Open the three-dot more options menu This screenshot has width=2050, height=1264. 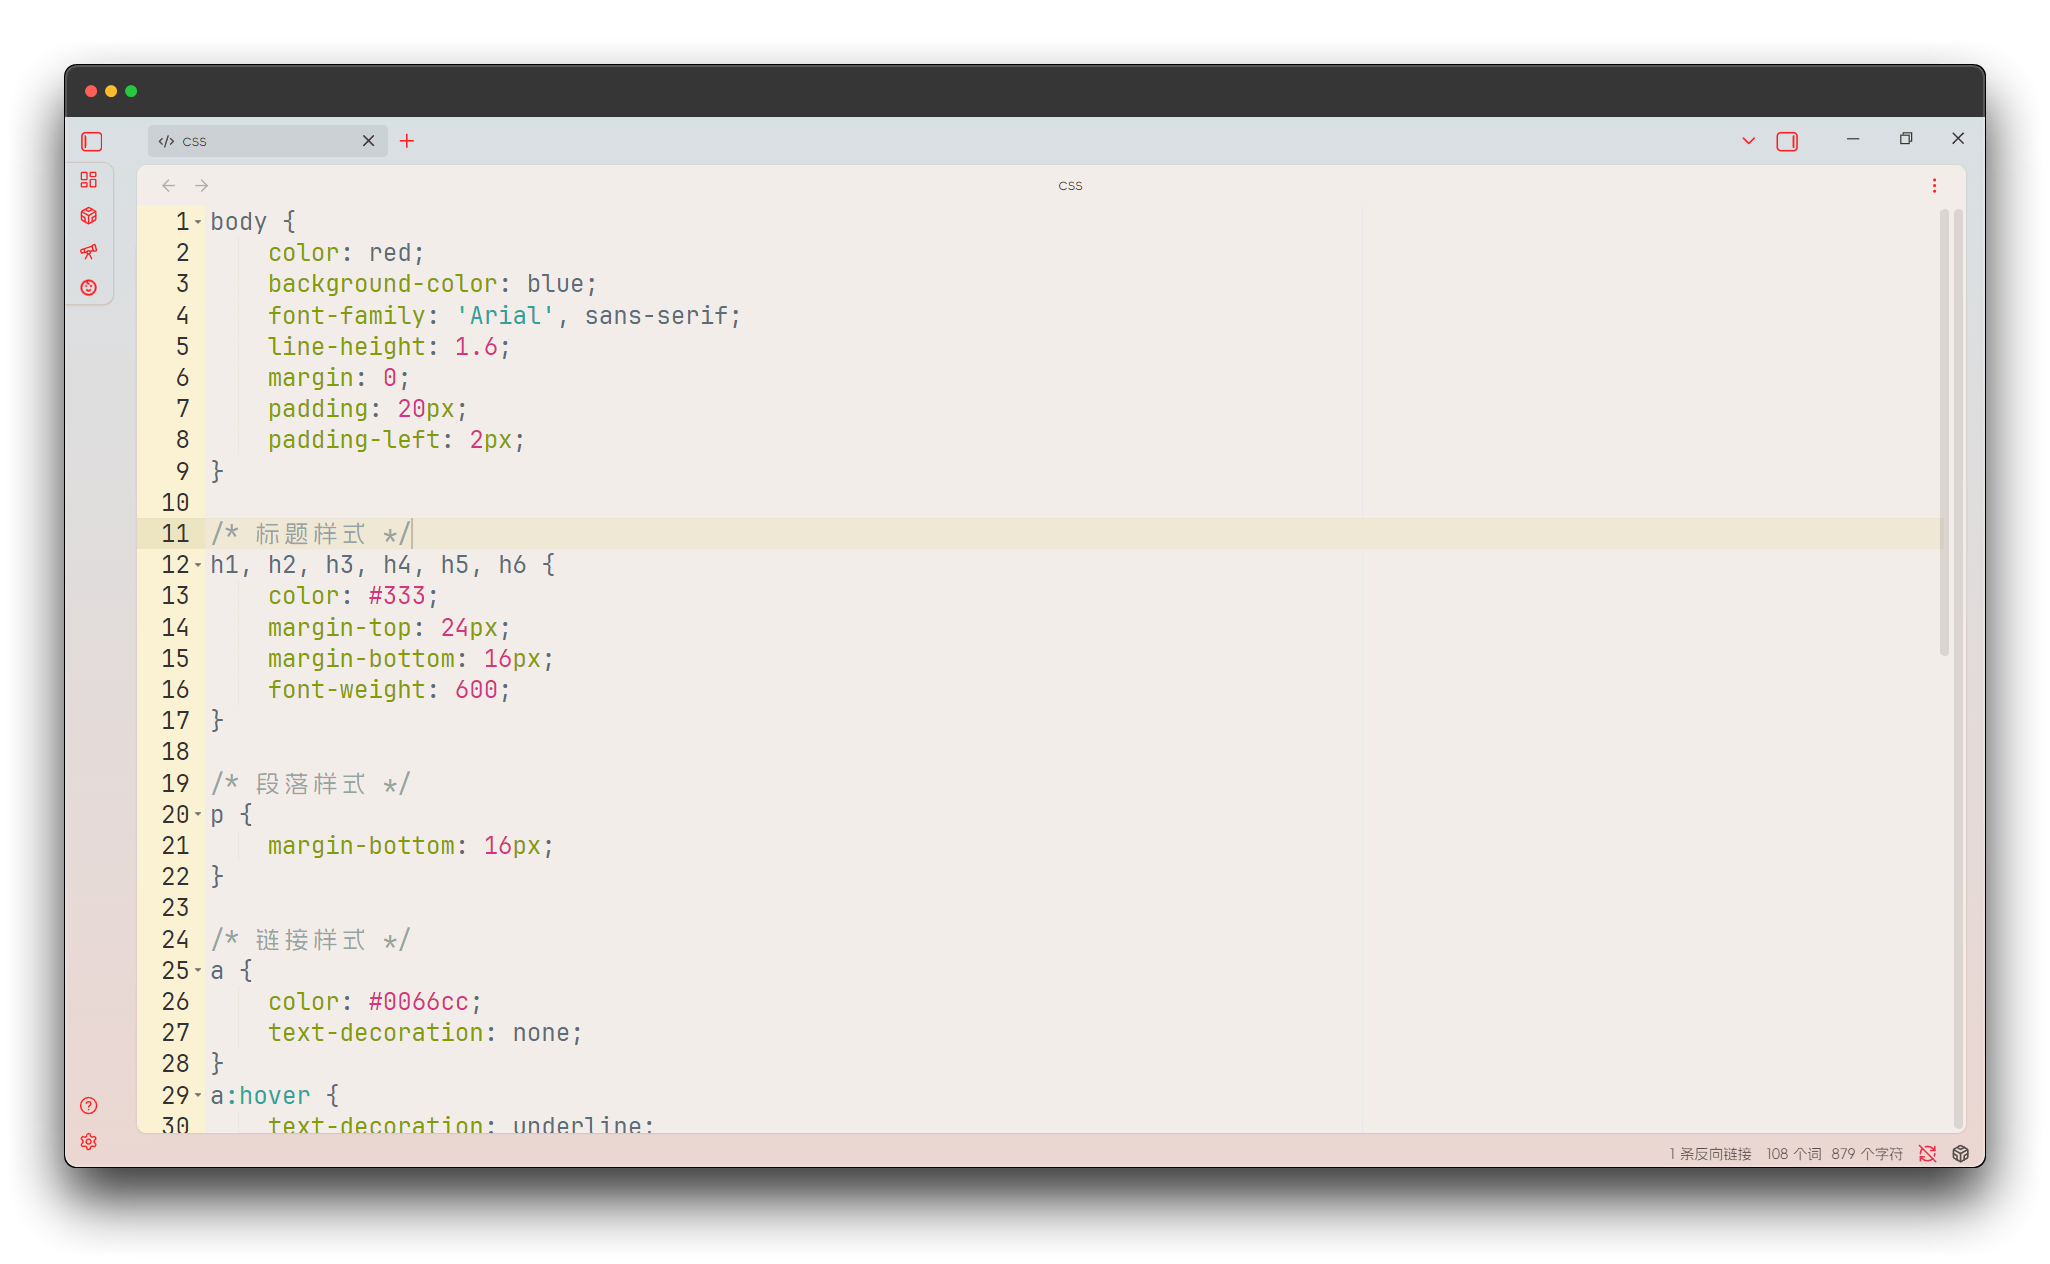pyautogui.click(x=1934, y=185)
